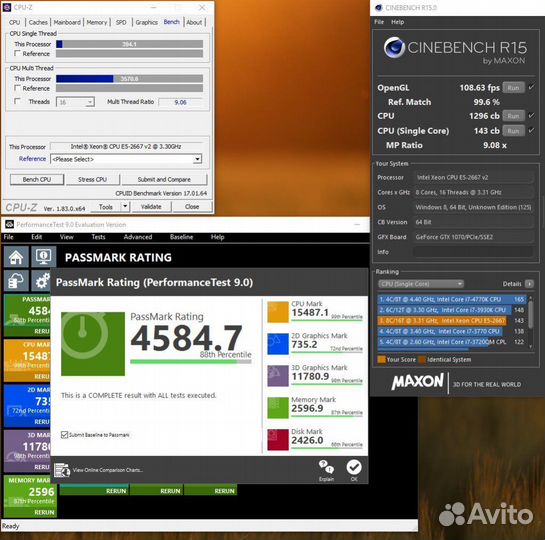Image resolution: width=545 pixels, height=540 pixels.
Task: Click View Online Comparison Charts icon
Action: tap(62, 470)
